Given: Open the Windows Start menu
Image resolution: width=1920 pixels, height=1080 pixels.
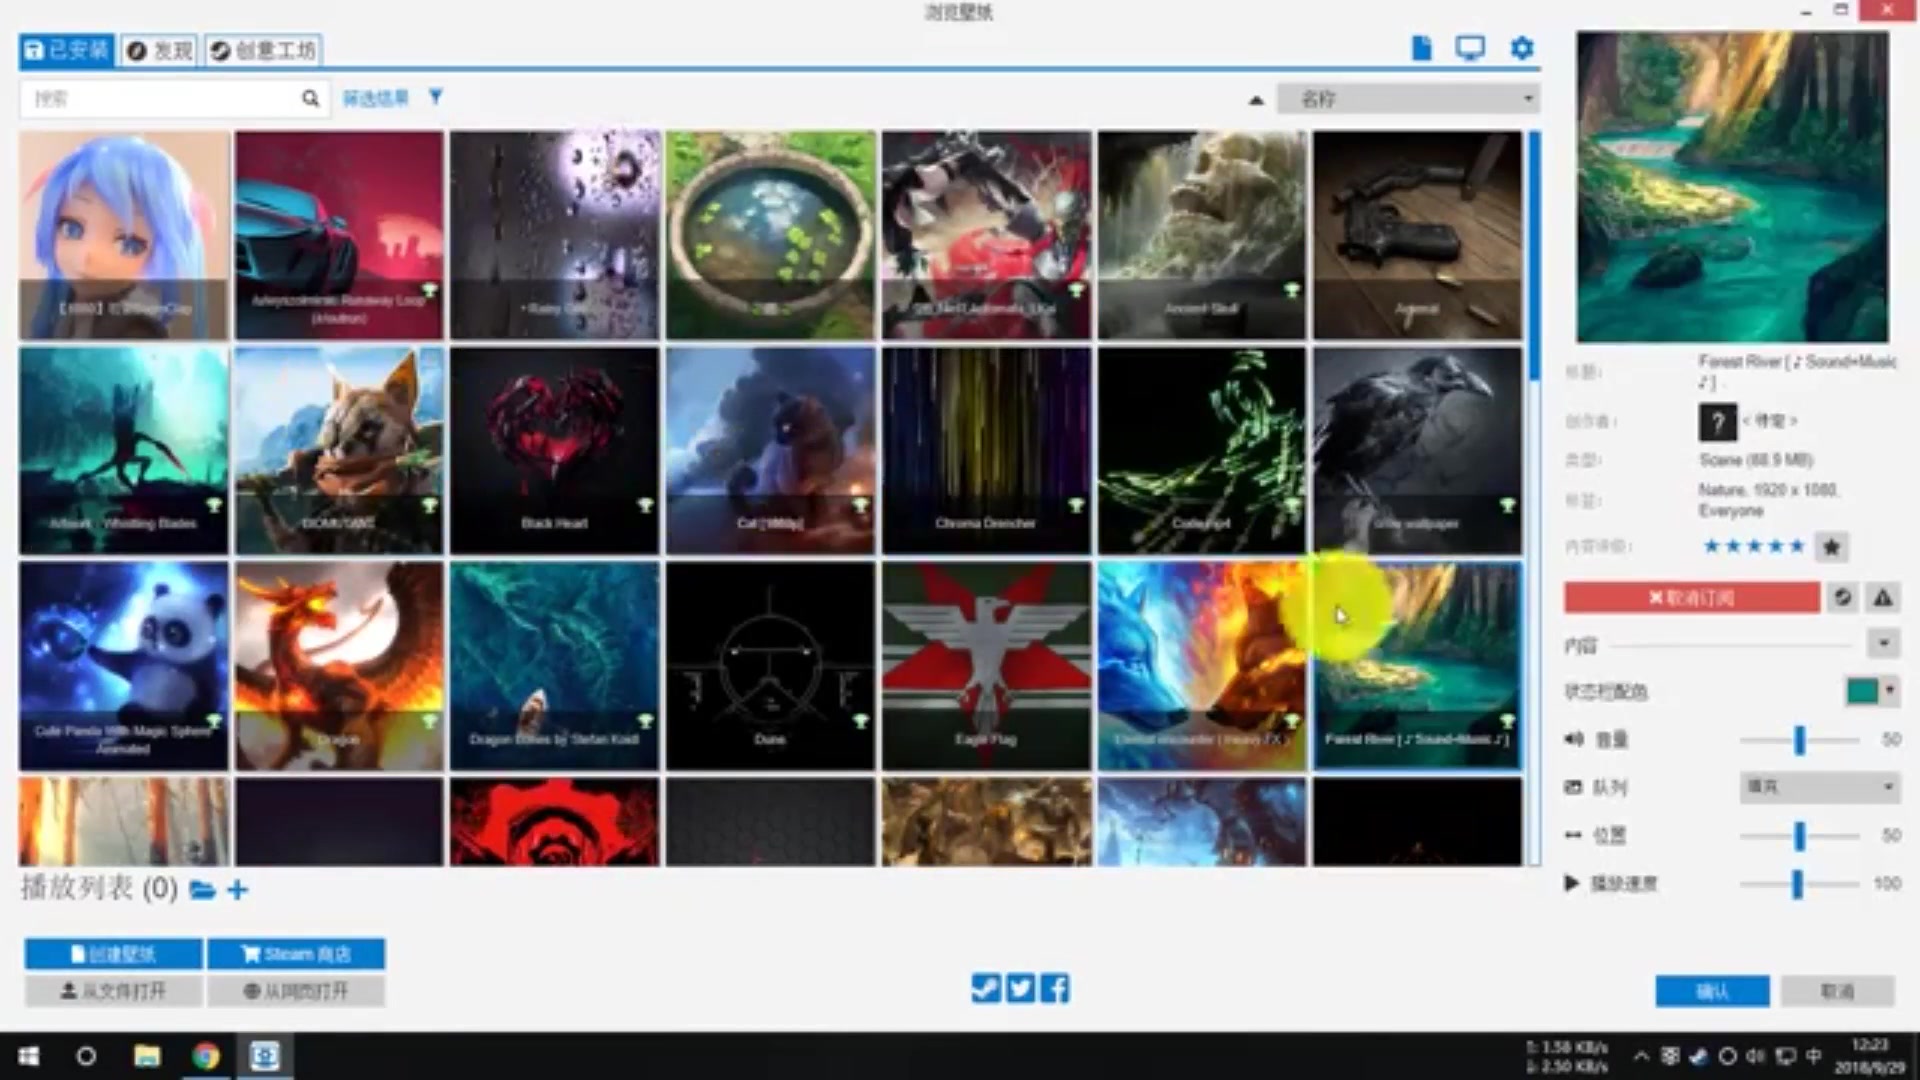Looking at the screenshot, I should coord(28,1056).
